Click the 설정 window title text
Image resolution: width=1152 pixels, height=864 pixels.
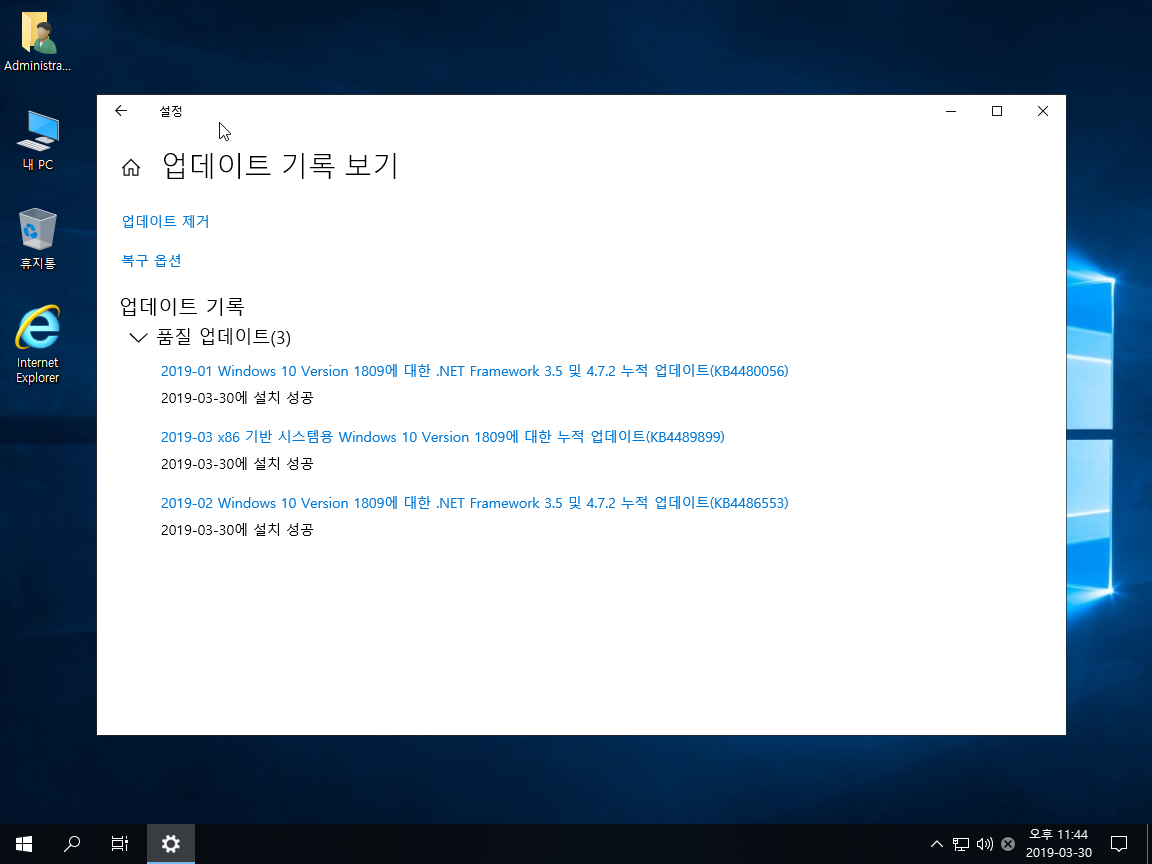tap(170, 111)
